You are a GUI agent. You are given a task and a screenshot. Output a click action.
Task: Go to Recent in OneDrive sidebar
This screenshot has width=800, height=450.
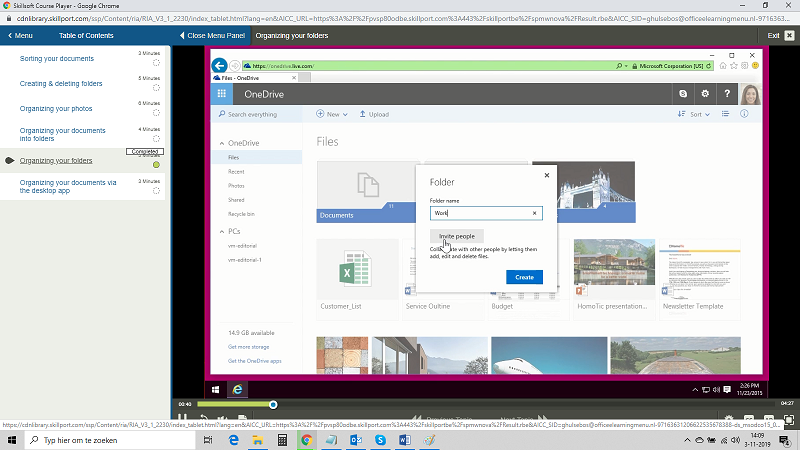coord(236,172)
